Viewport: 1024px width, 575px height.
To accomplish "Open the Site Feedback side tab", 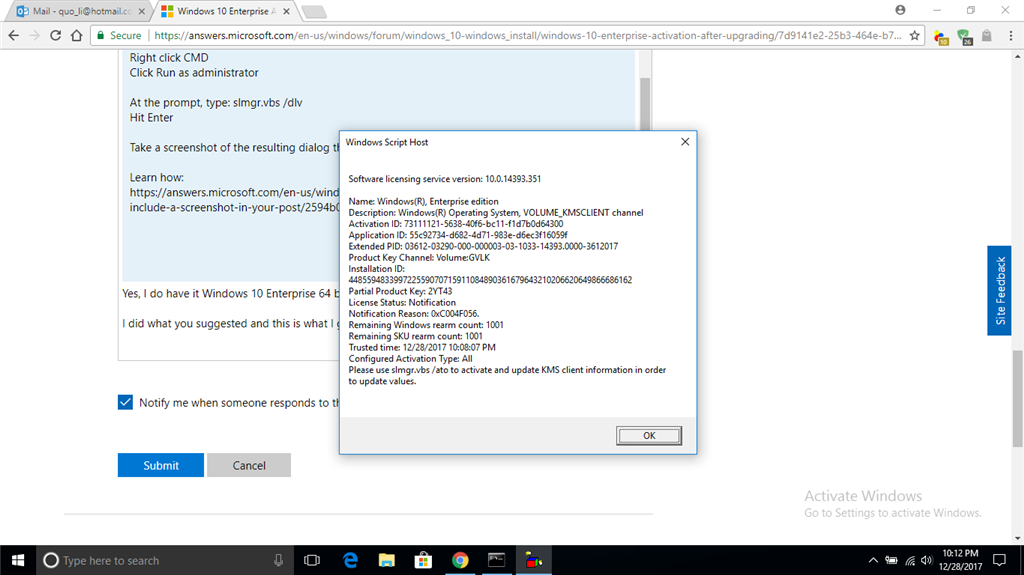I will click(x=999, y=291).
